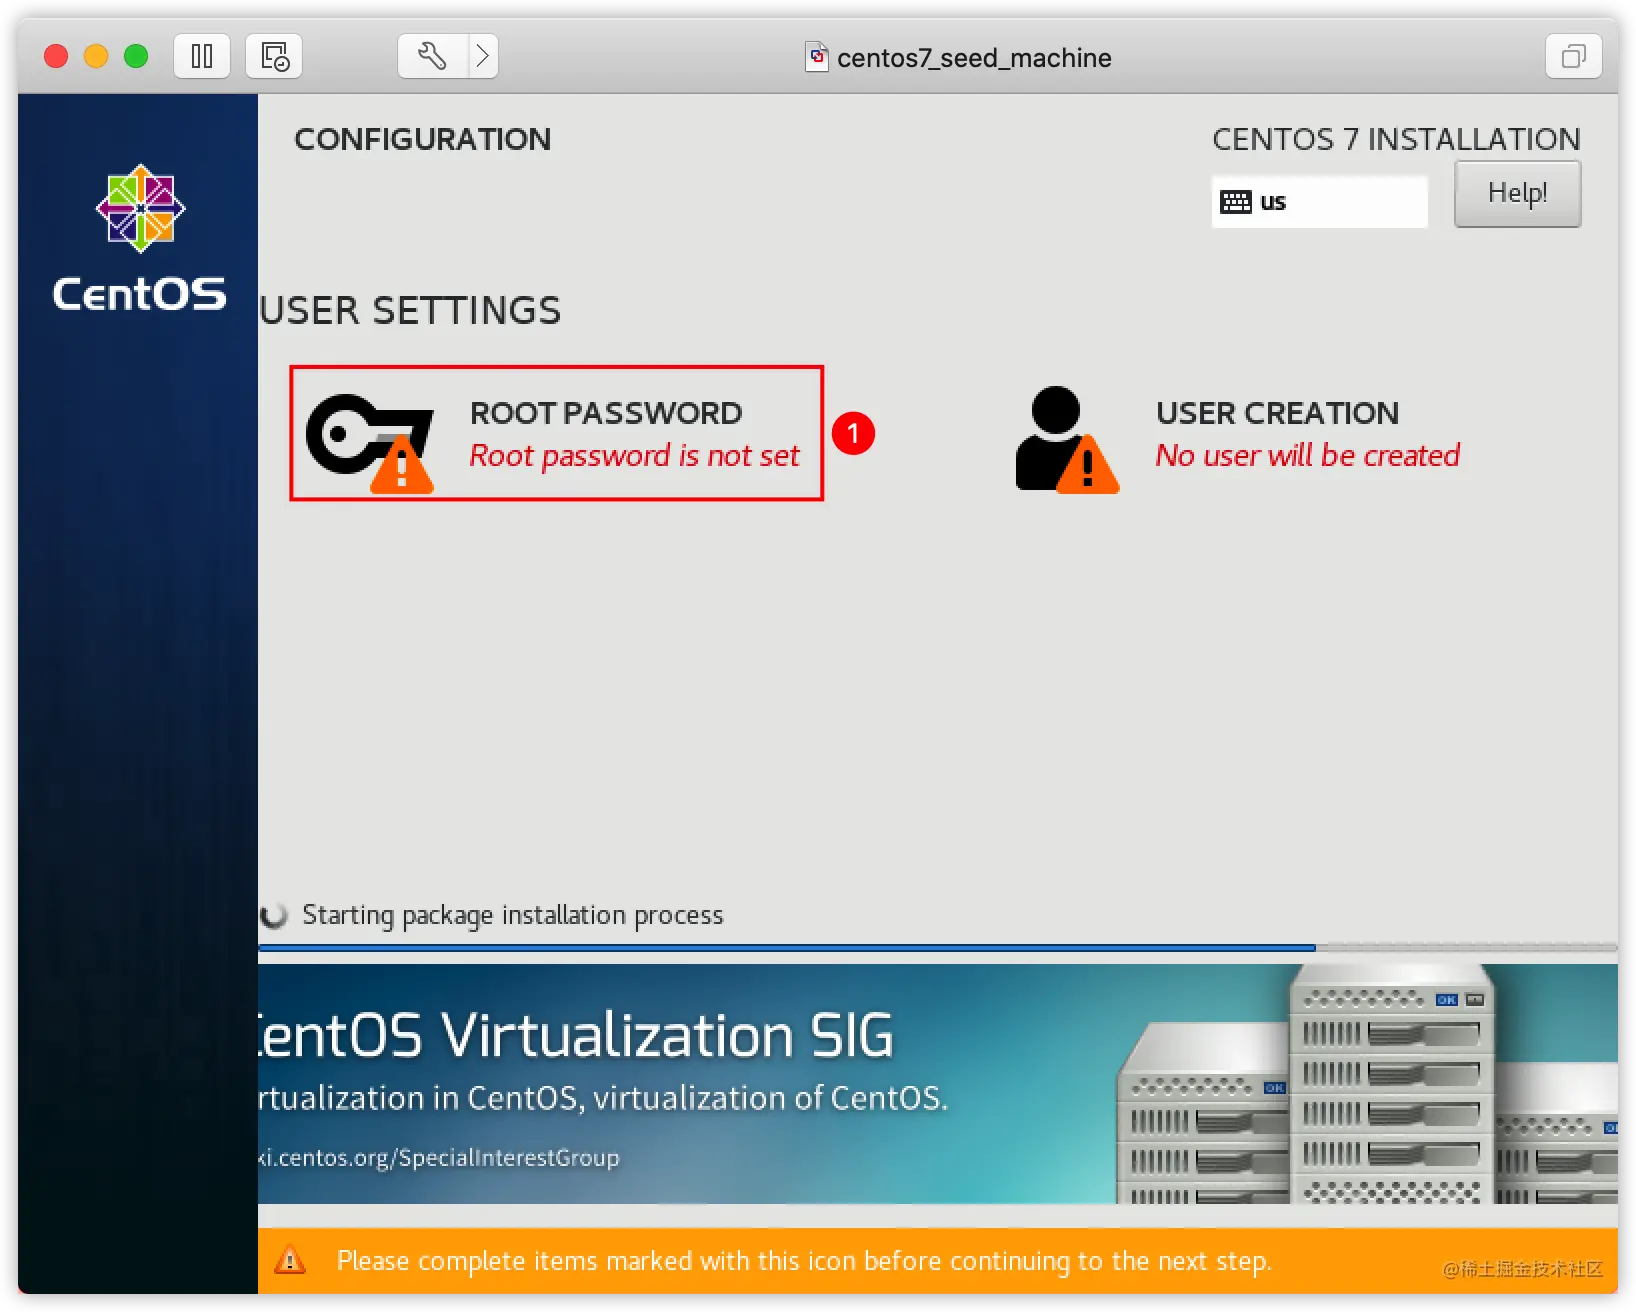The image size is (1636, 1312).
Task: Click the installation progress bar
Action: 937,947
